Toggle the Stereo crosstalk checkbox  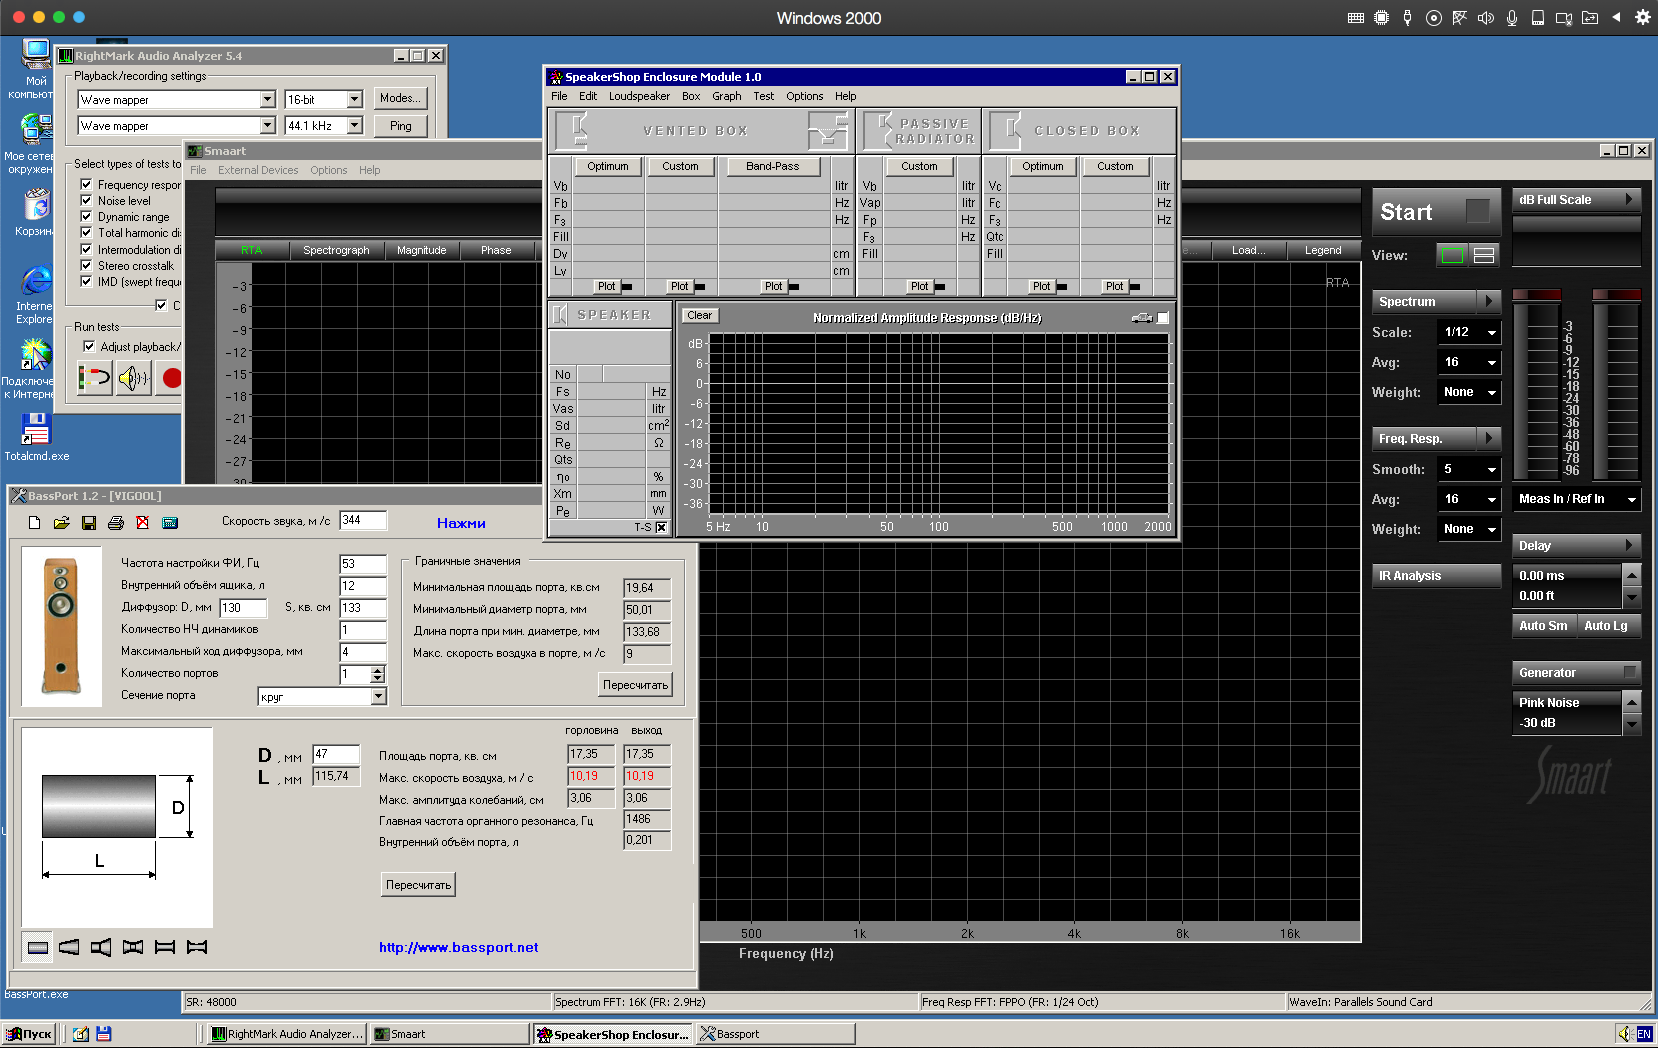pyautogui.click(x=86, y=265)
